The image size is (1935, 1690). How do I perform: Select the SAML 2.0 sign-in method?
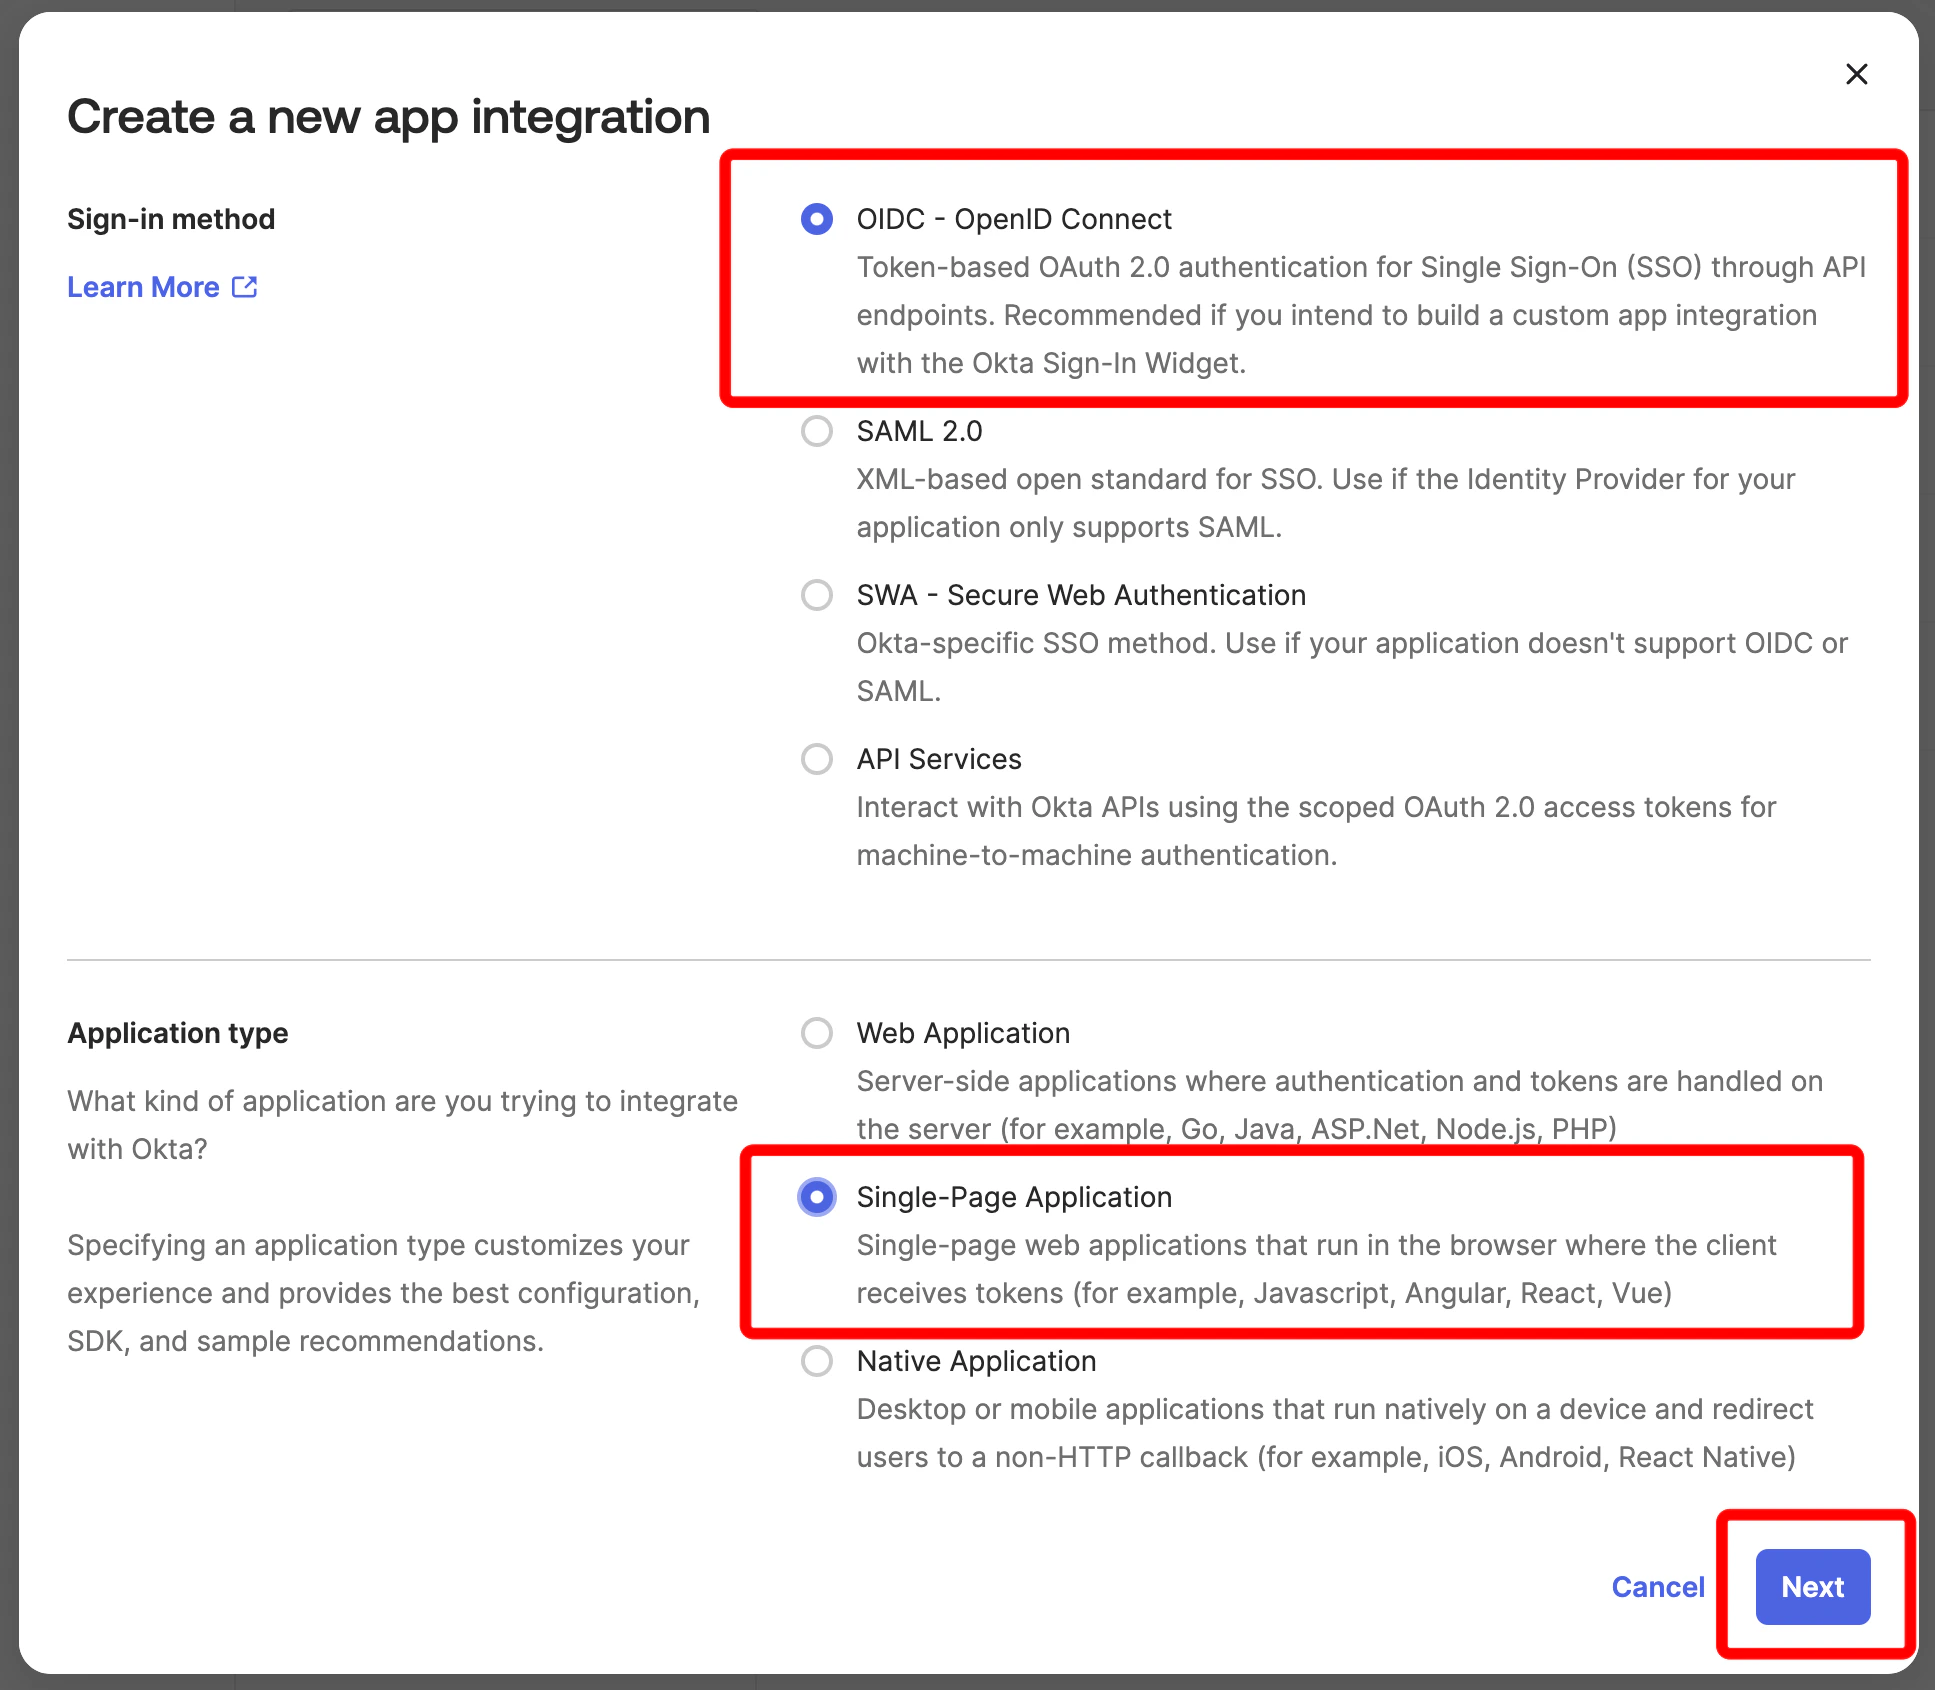click(x=817, y=431)
